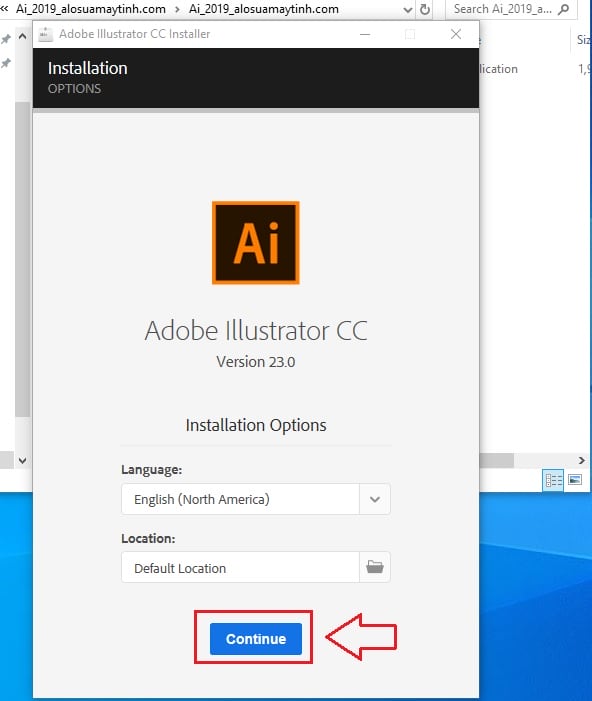Click the breadcrumb chevron between folder names
This screenshot has height=701, width=592.
(177, 9)
